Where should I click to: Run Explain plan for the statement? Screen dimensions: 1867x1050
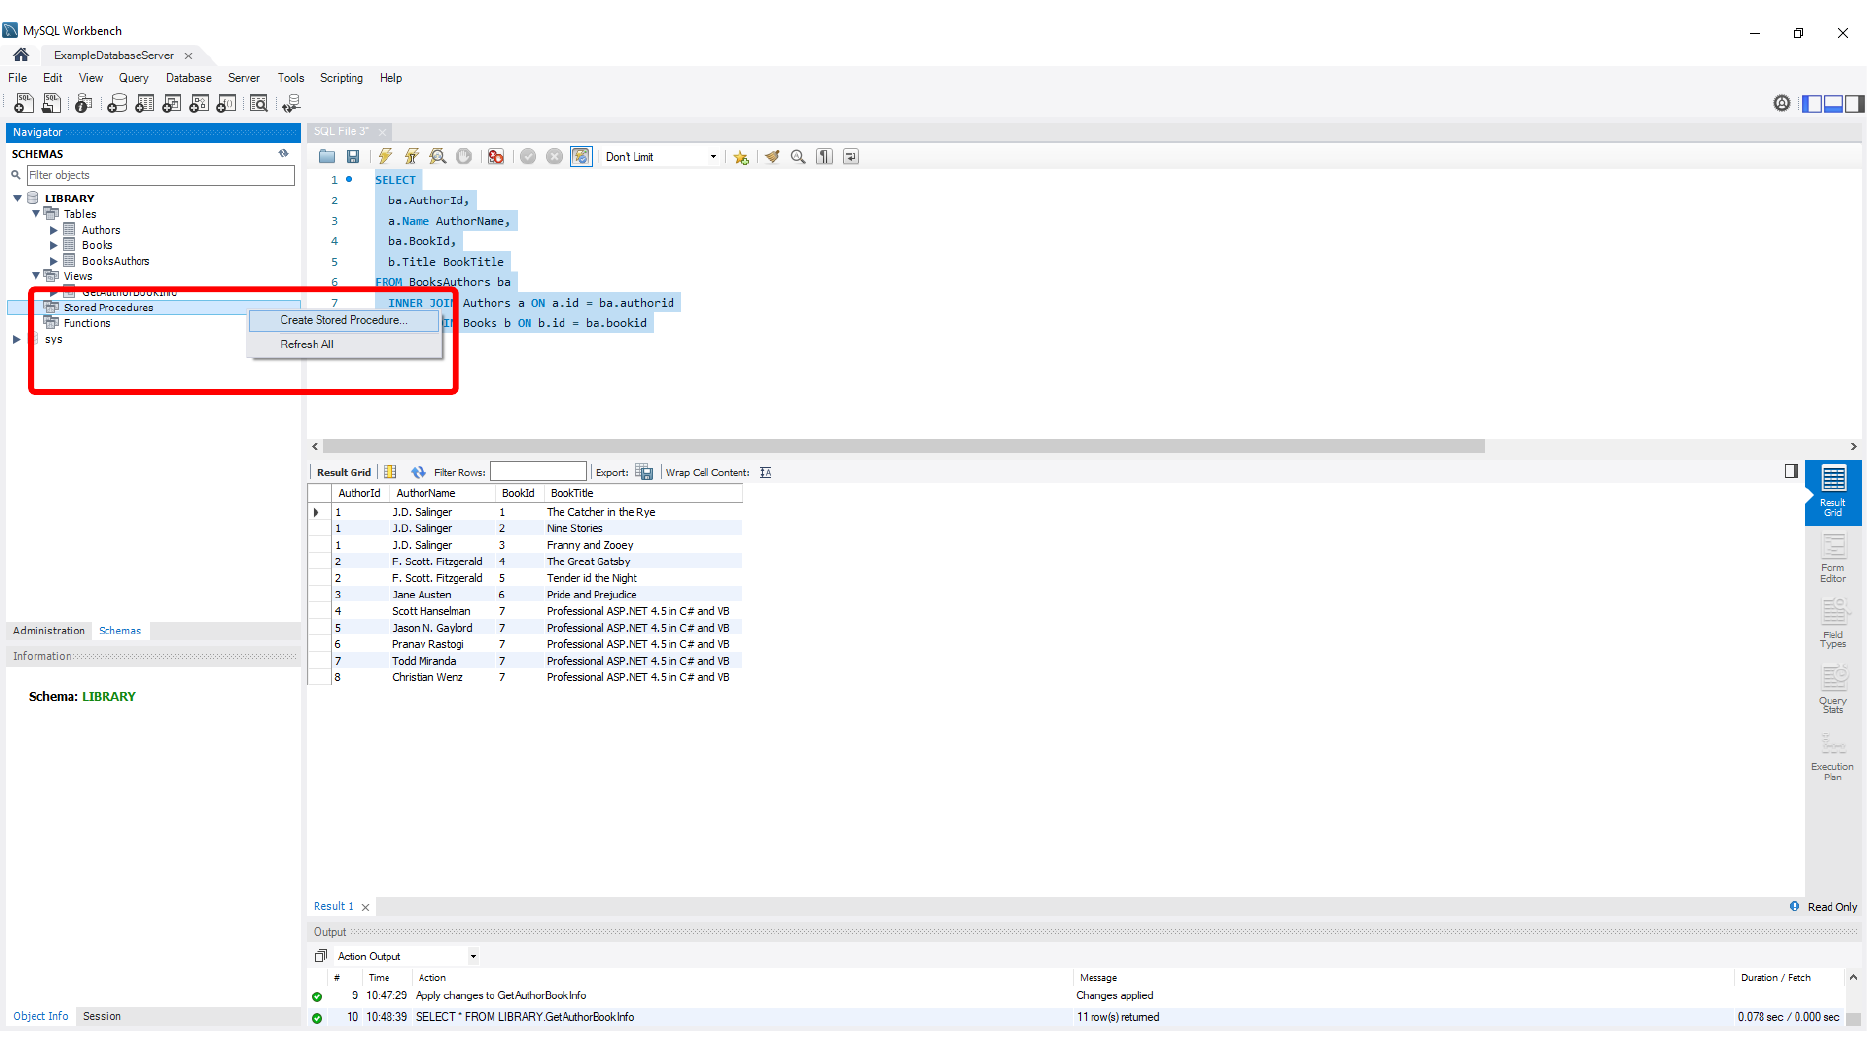pyautogui.click(x=438, y=156)
